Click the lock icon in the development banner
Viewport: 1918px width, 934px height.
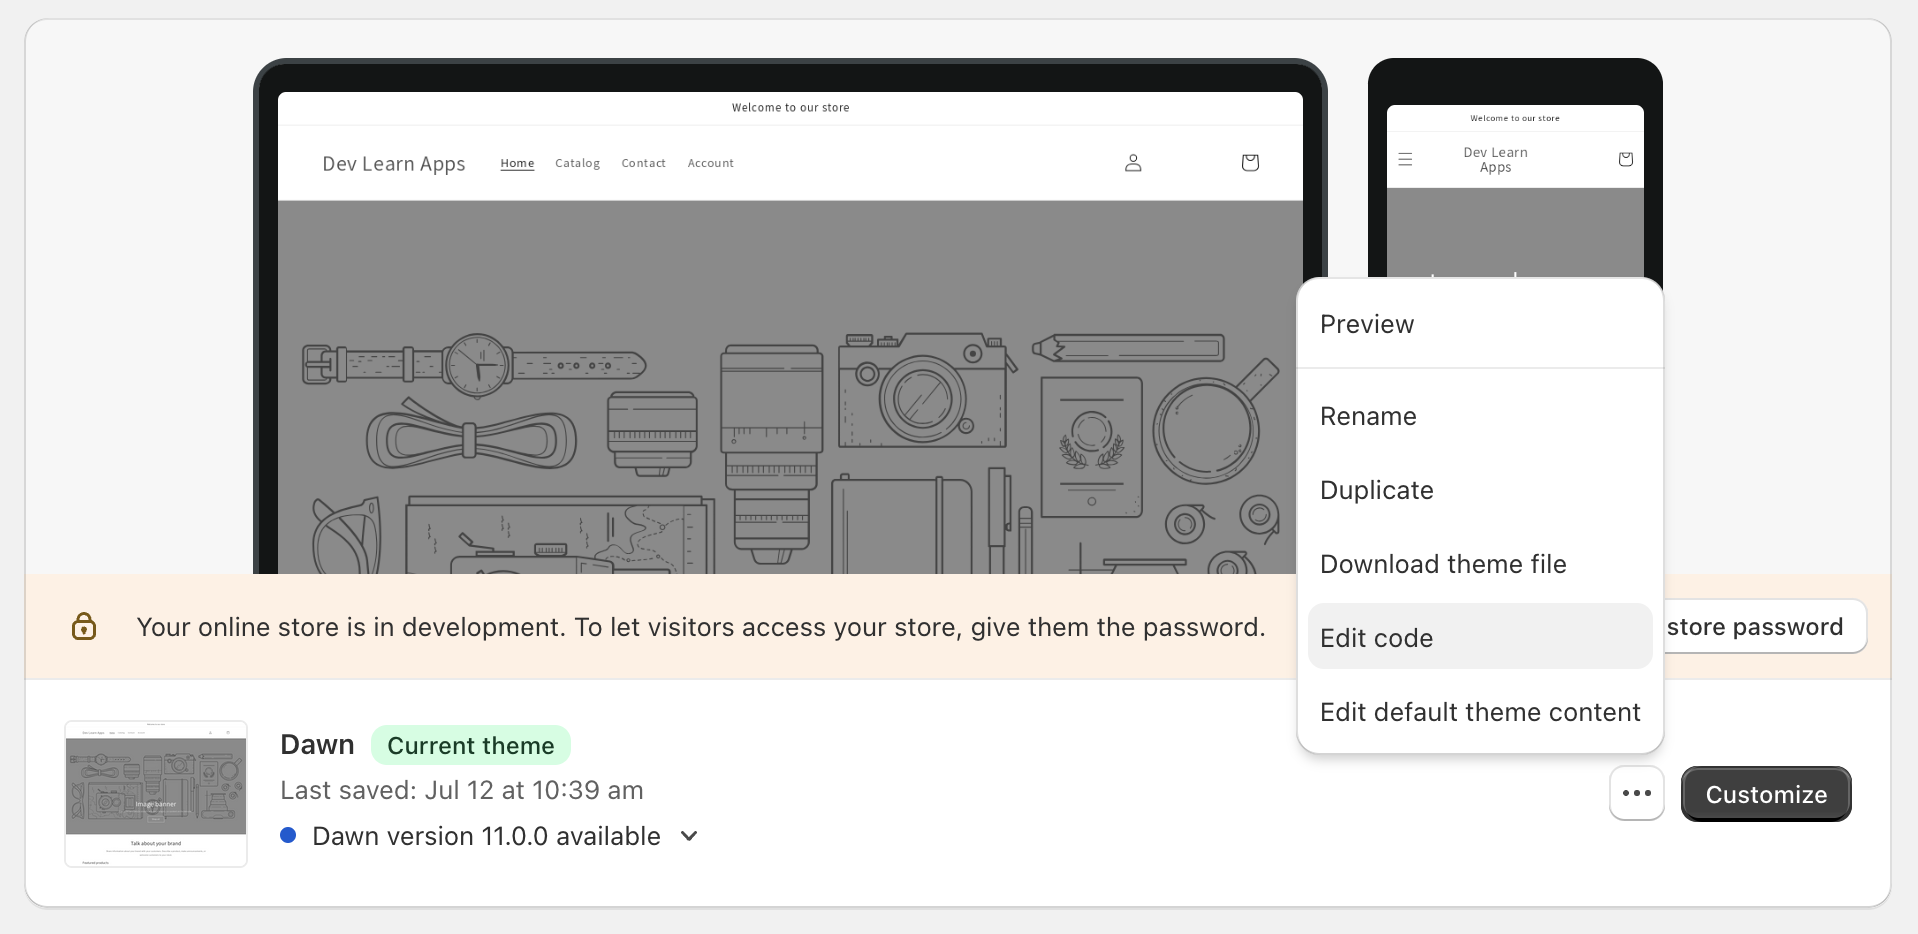click(84, 627)
